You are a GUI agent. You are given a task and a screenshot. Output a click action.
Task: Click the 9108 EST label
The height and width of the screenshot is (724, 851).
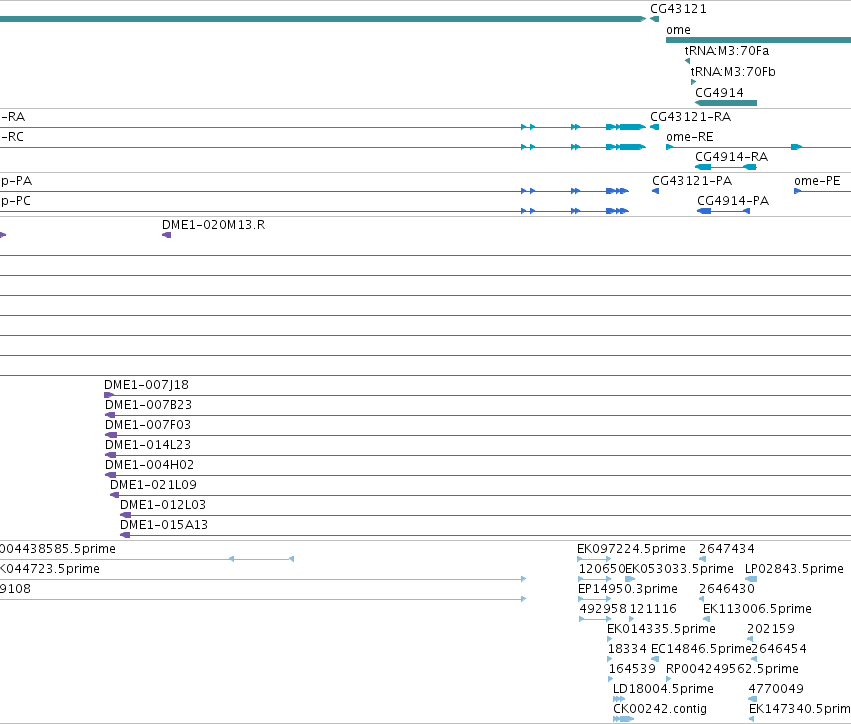pyautogui.click(x=15, y=589)
